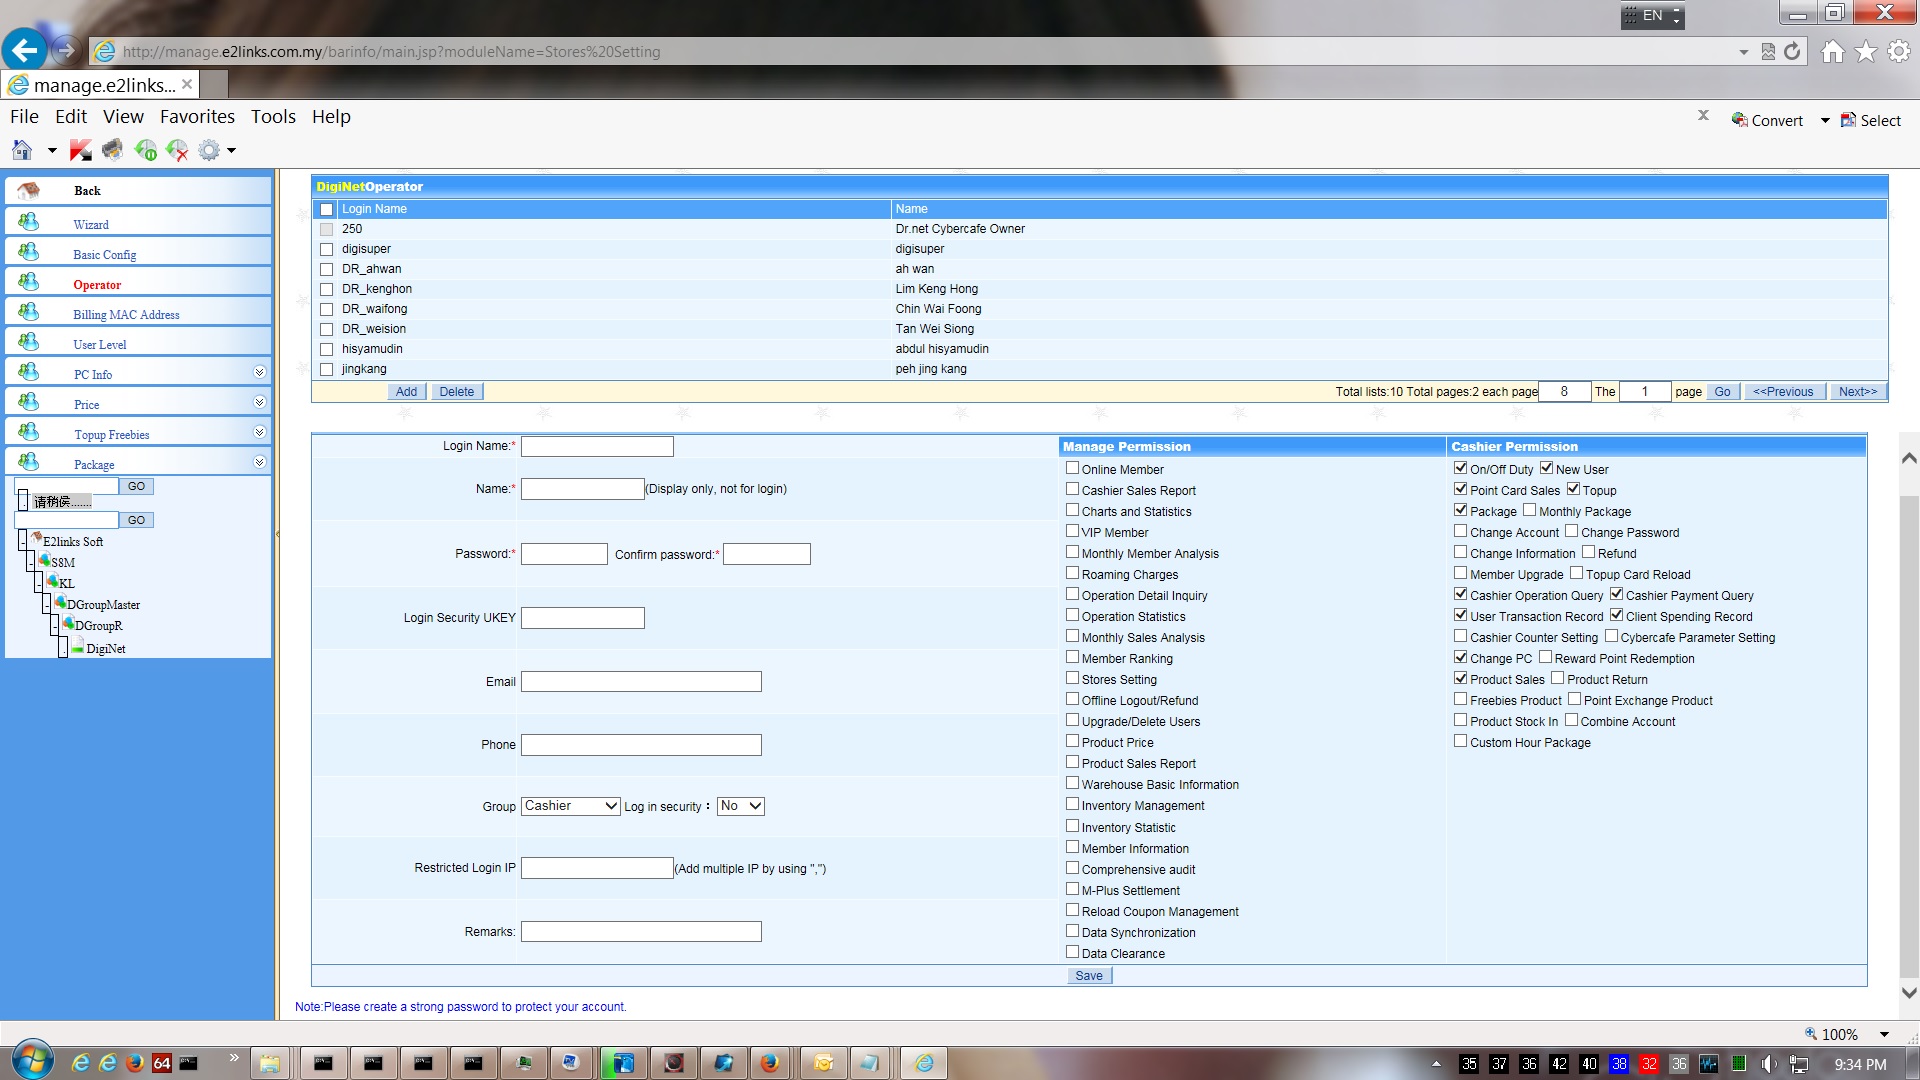Open the Group Cashier dropdown
The image size is (1920, 1080).
570,806
